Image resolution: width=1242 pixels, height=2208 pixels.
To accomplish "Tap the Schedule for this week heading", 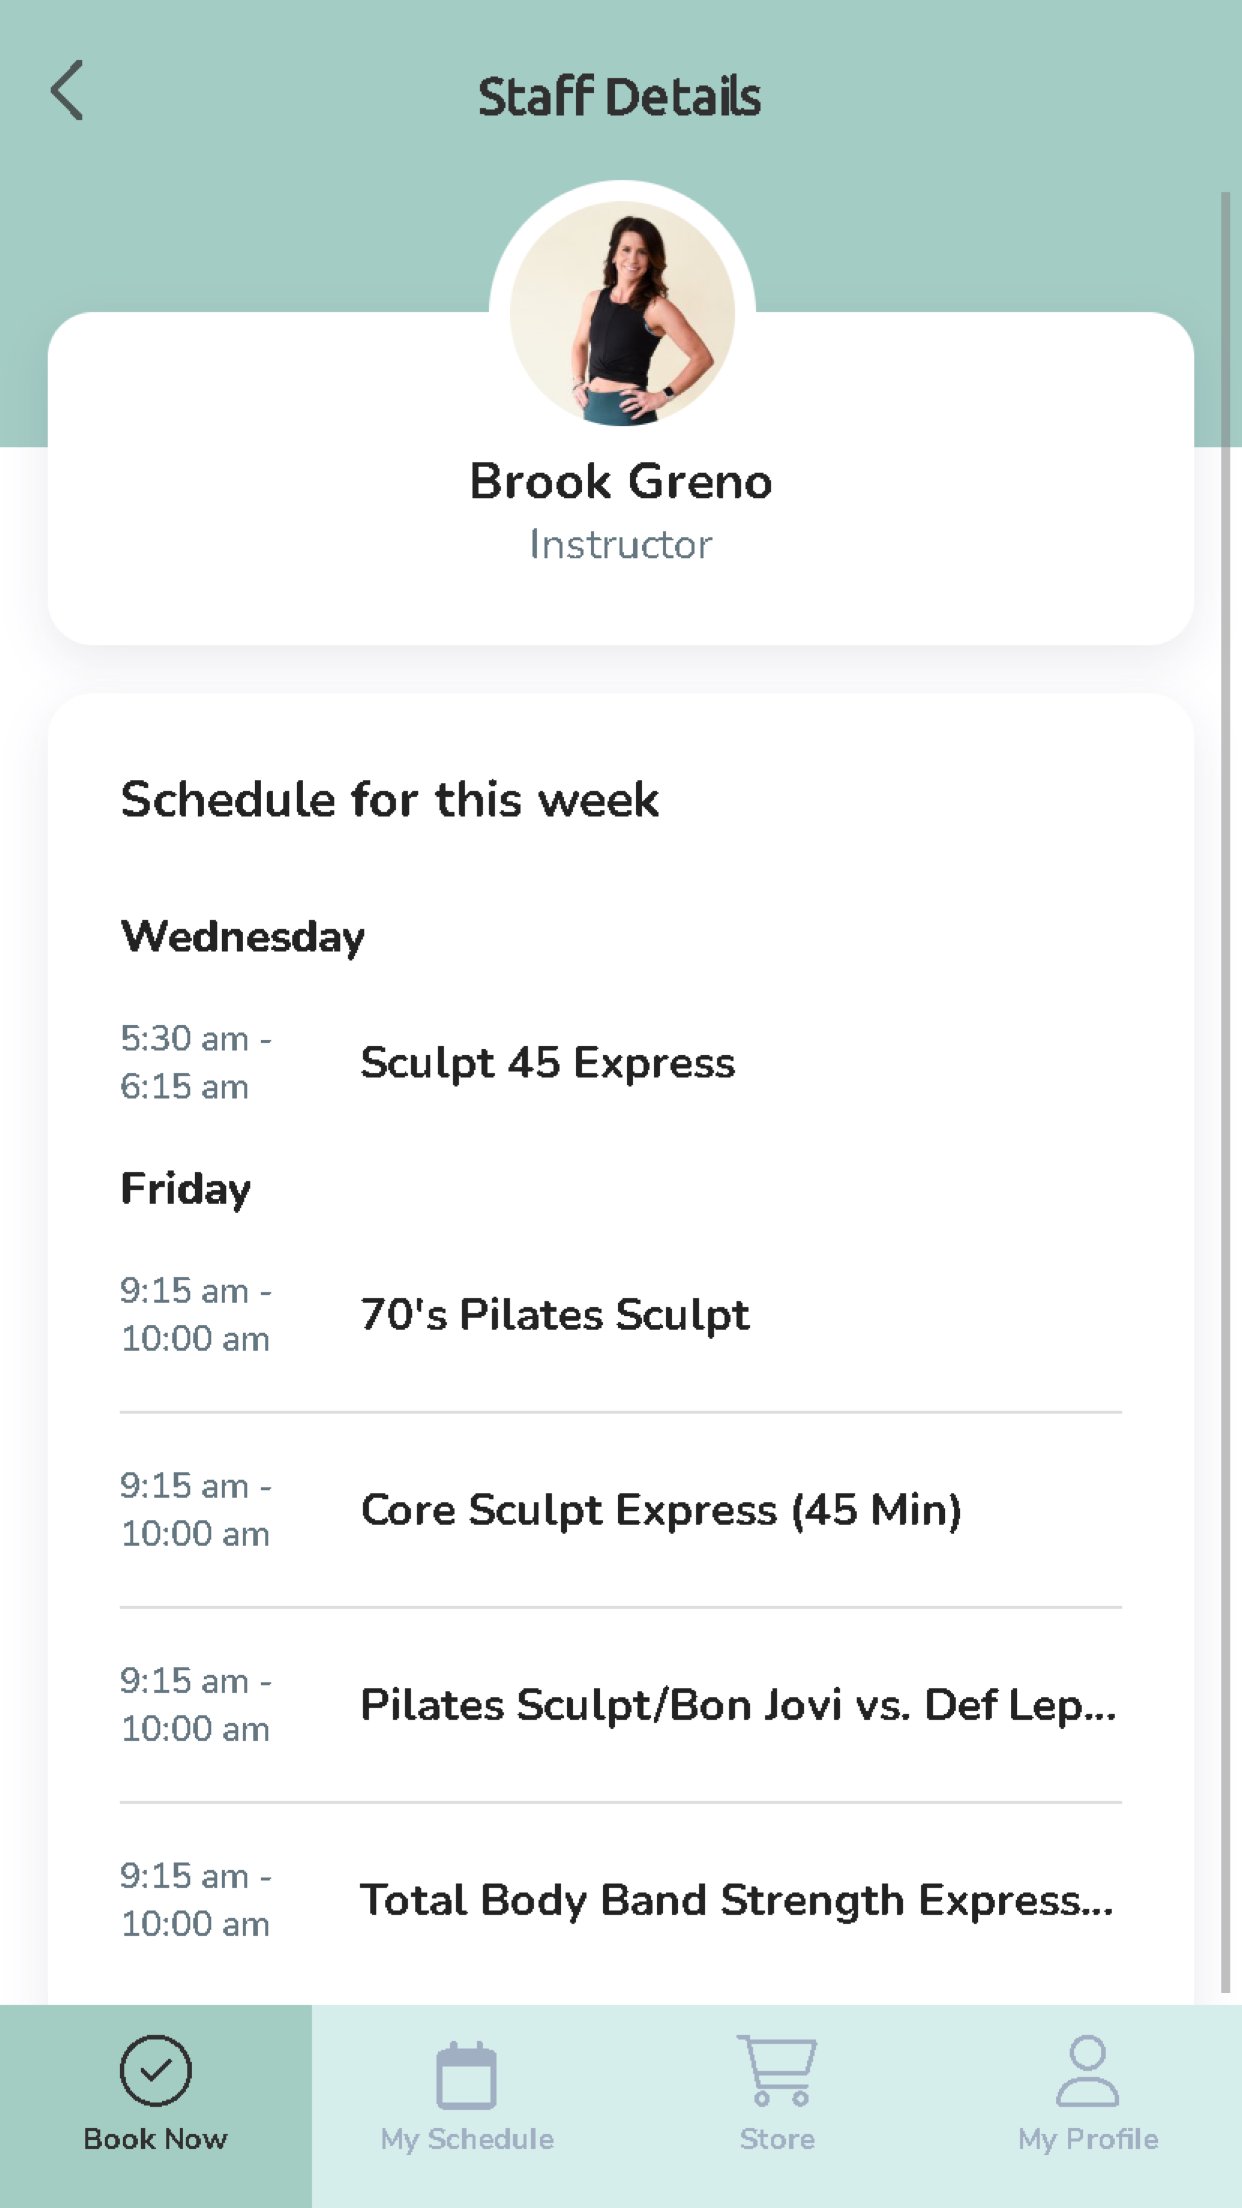I will [x=390, y=800].
